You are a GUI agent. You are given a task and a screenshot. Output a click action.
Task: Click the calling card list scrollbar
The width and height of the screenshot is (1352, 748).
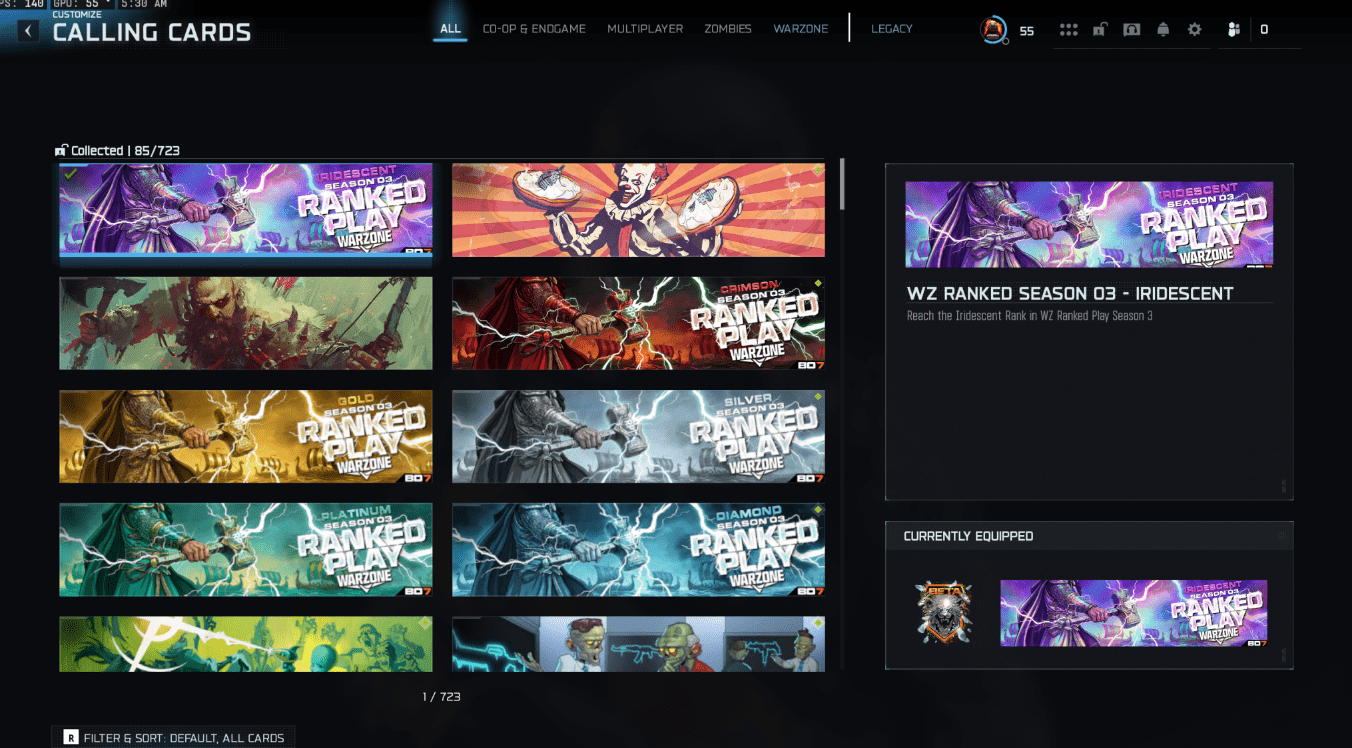coord(842,185)
